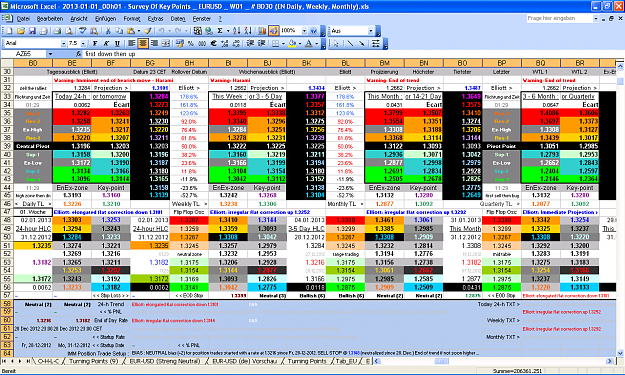Open the Datei menu

click(x=23, y=19)
